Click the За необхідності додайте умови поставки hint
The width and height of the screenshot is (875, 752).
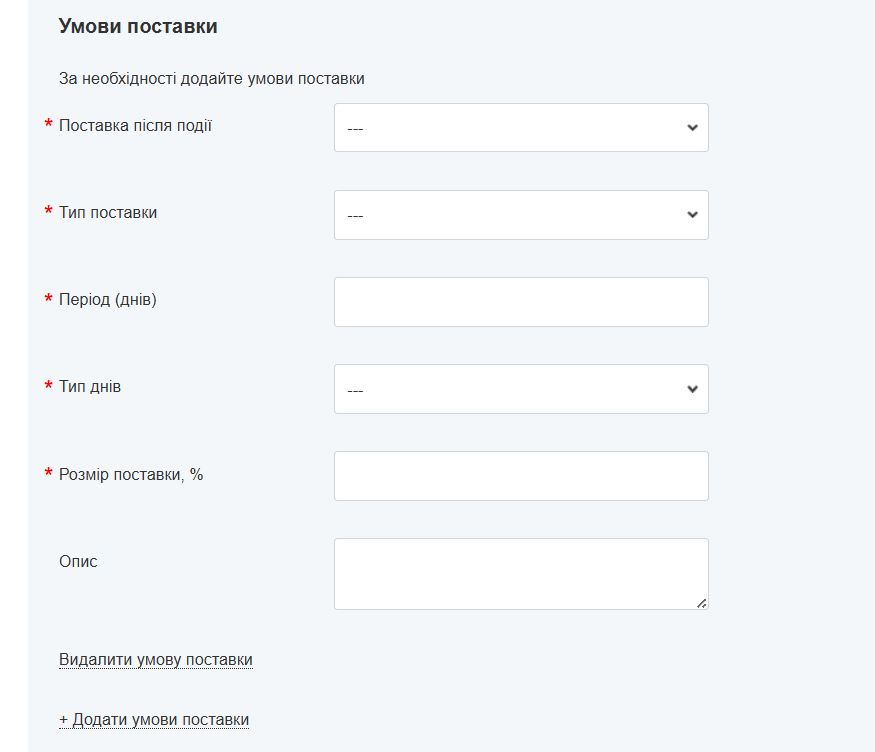pyautogui.click(x=211, y=79)
